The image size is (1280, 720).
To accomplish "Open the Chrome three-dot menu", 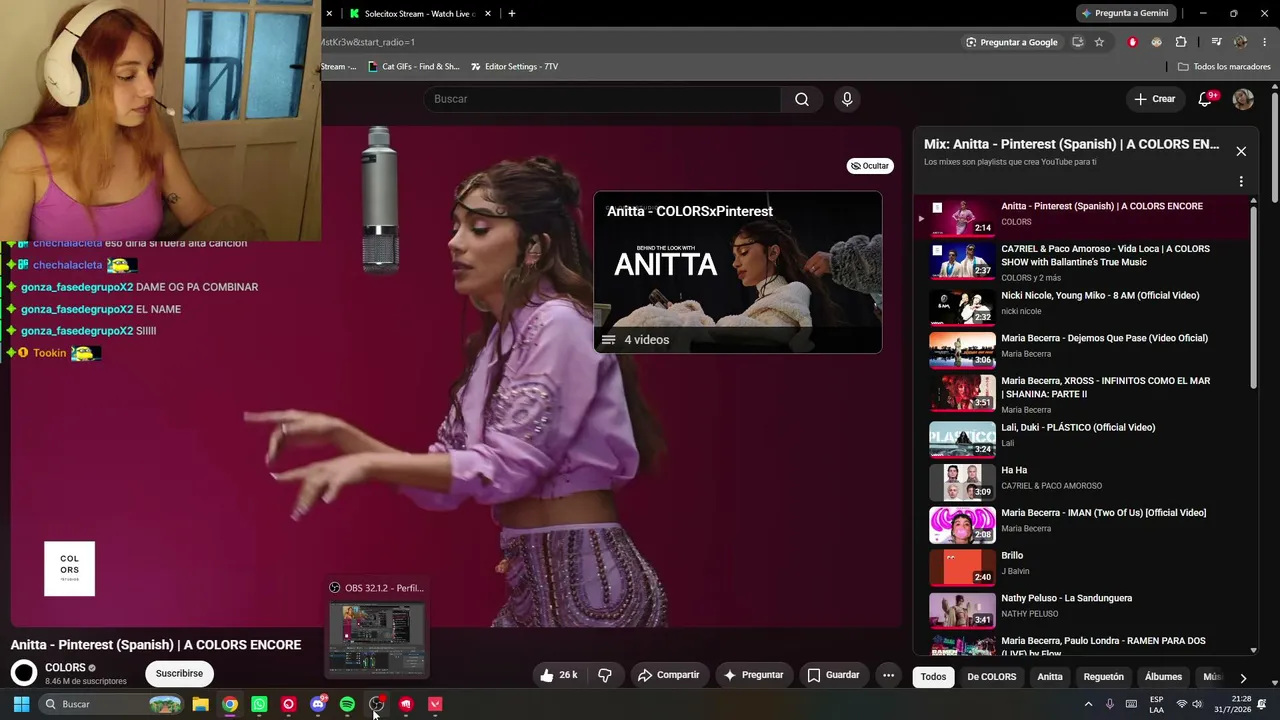I will 1265,42.
